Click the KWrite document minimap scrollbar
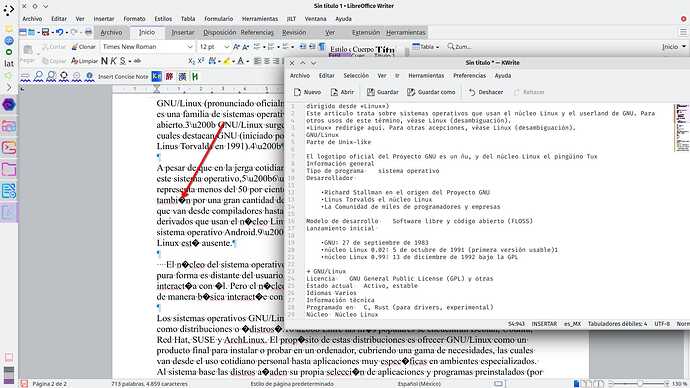Image resolution: width=690 pixels, height=388 pixels. (681, 128)
